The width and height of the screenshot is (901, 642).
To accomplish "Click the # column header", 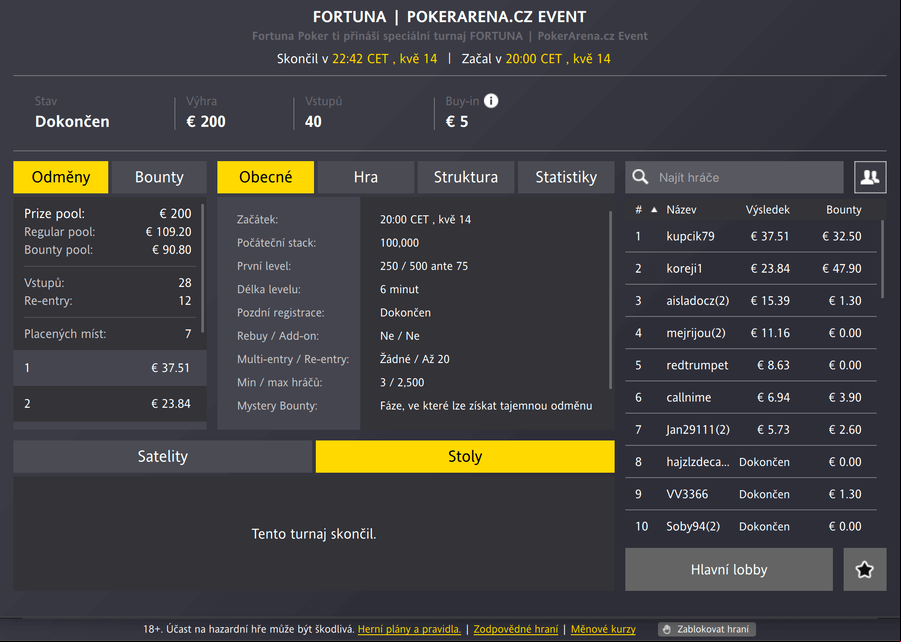I will [638, 210].
